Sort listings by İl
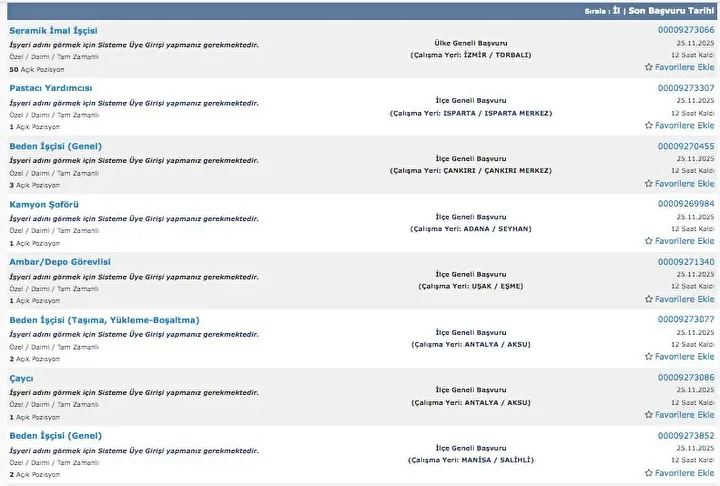The width and height of the screenshot is (720, 486). (616, 9)
